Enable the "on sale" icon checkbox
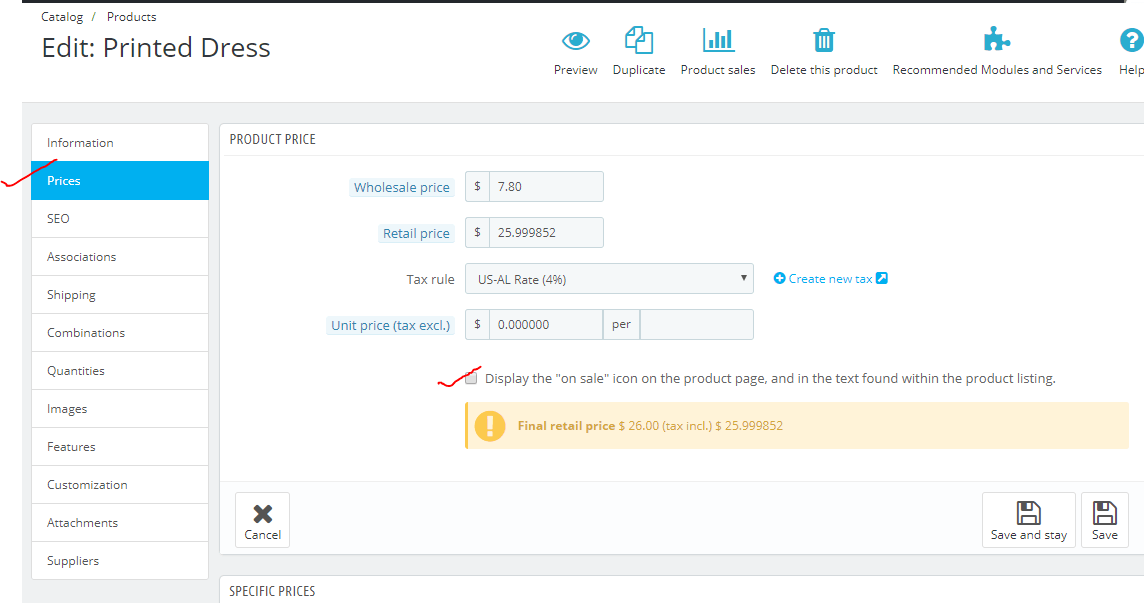The height and width of the screenshot is (603, 1144). [x=471, y=378]
